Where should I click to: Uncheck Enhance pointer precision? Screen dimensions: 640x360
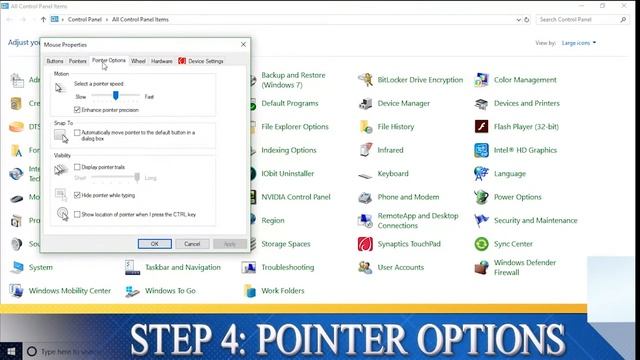click(77, 110)
